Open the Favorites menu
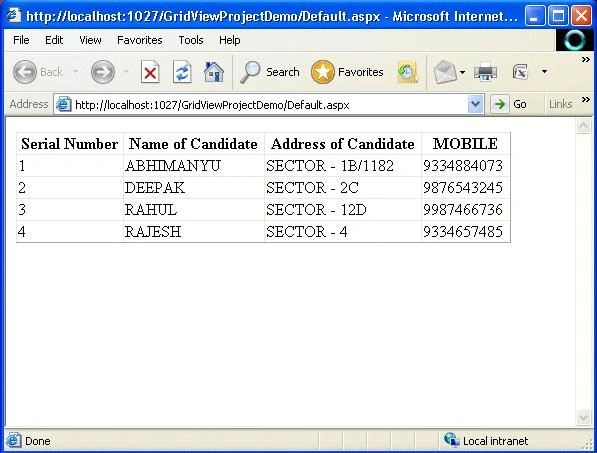The image size is (597, 453). tap(140, 40)
